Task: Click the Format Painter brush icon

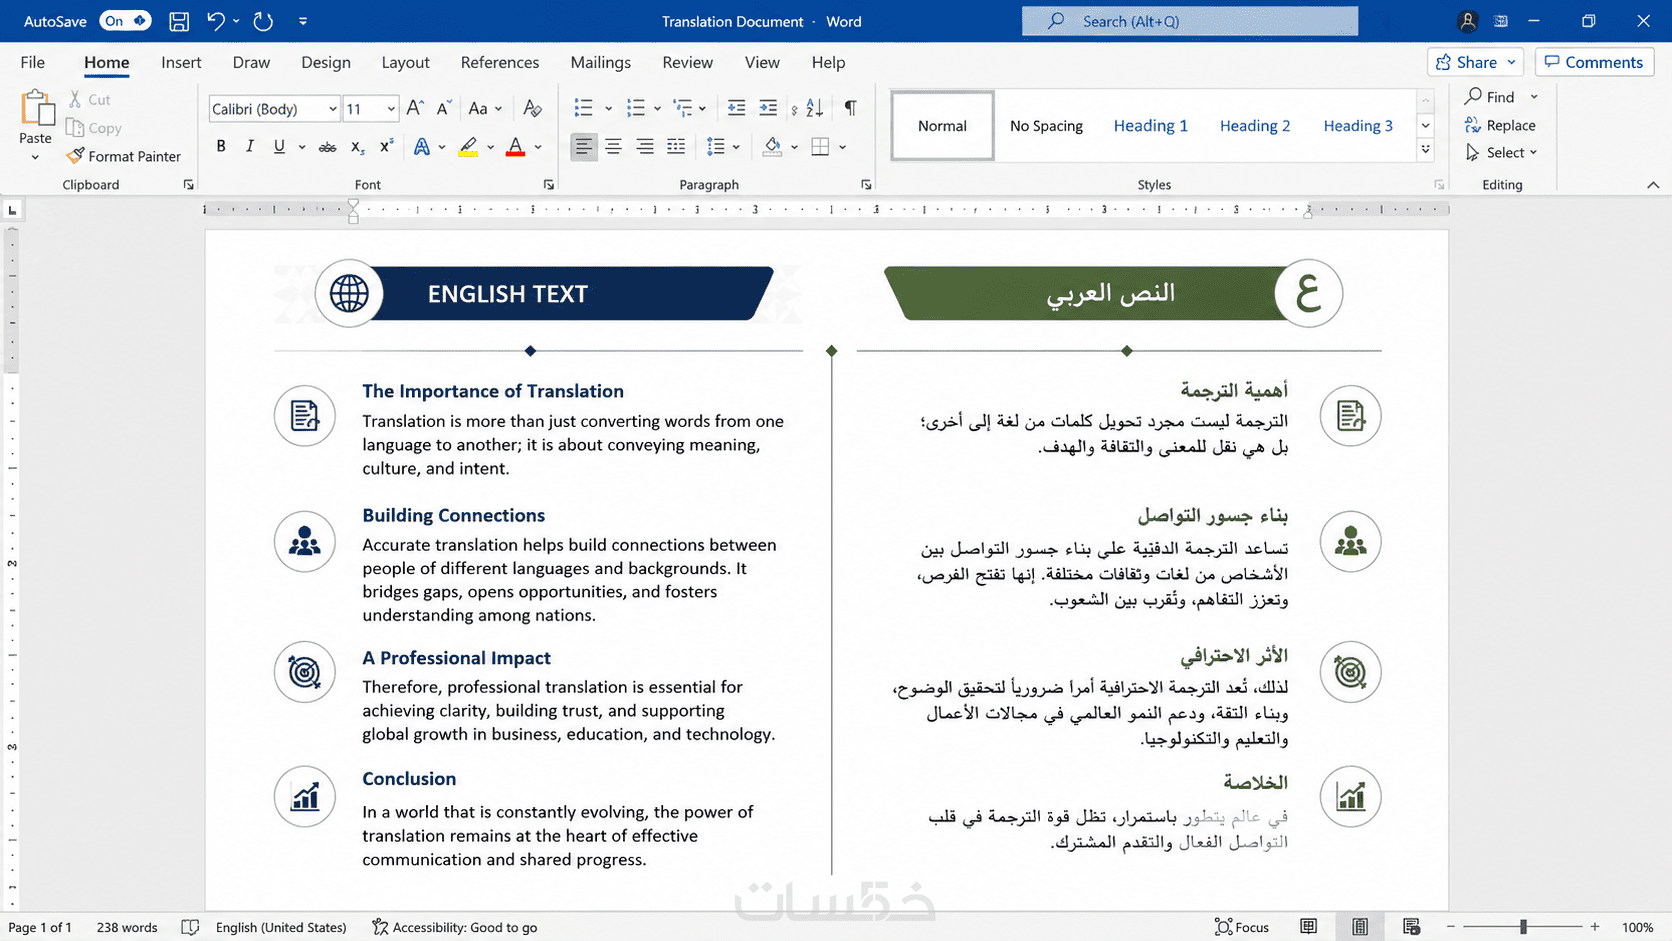Action: [x=75, y=156]
